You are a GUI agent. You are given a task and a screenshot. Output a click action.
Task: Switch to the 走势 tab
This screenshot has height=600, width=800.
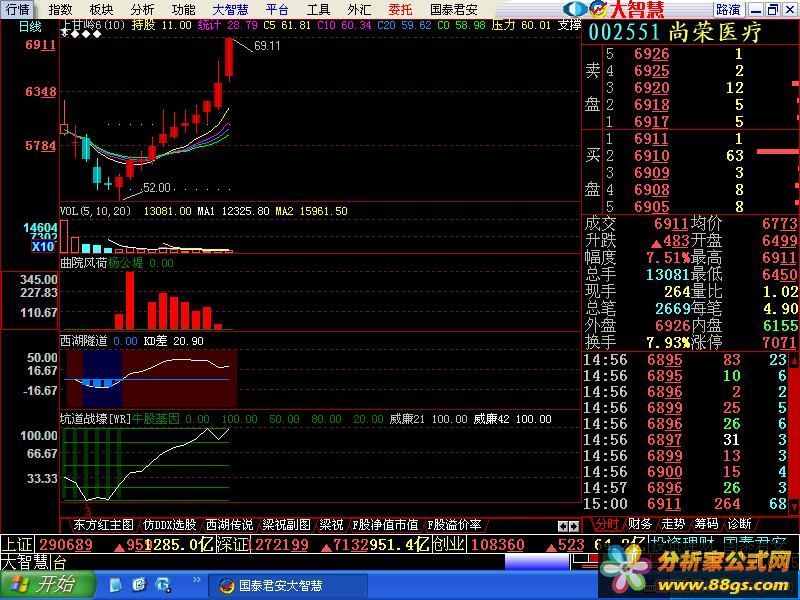coord(673,524)
